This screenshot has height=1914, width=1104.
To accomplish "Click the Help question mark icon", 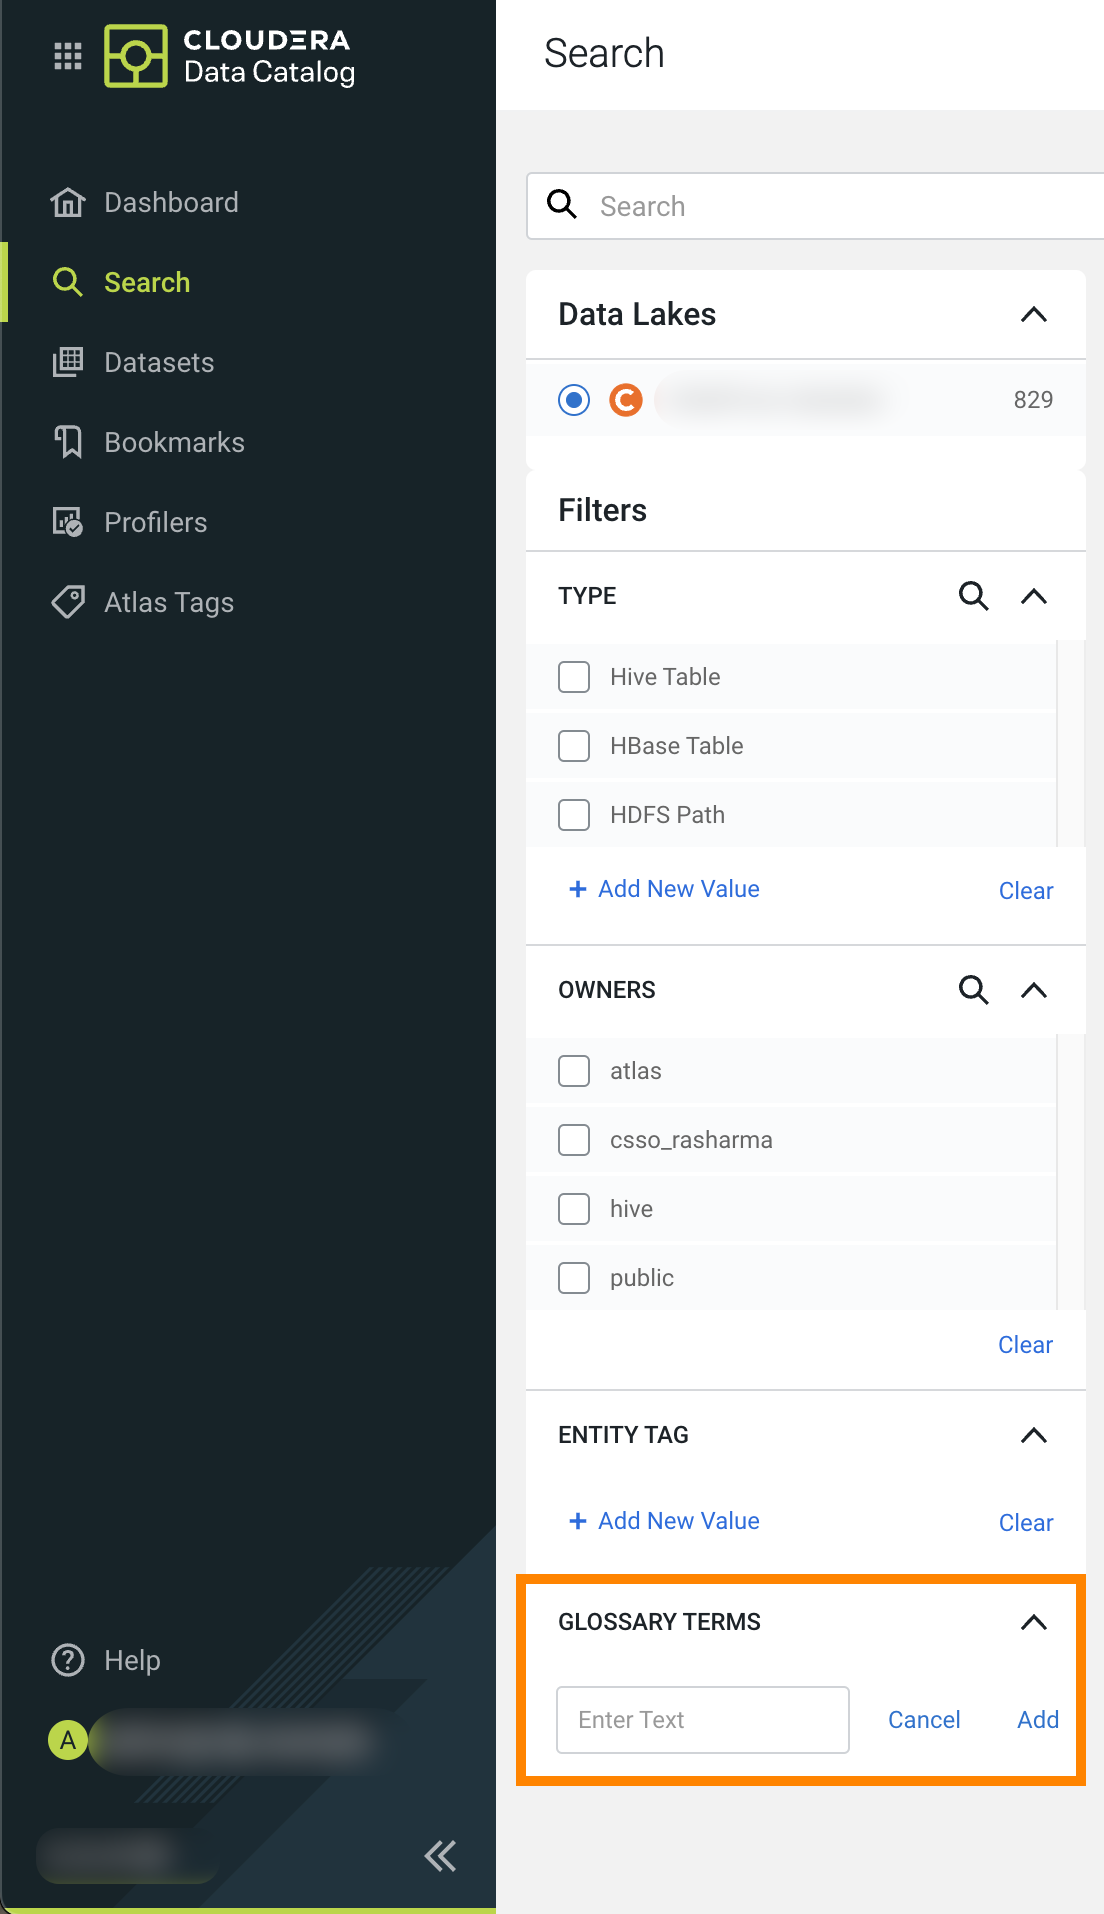I will (x=68, y=1660).
